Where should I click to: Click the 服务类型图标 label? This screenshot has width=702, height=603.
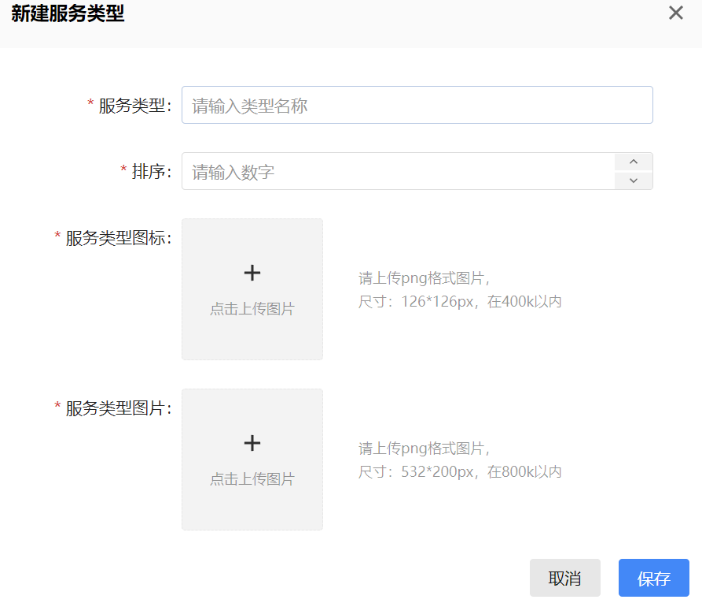[118, 238]
